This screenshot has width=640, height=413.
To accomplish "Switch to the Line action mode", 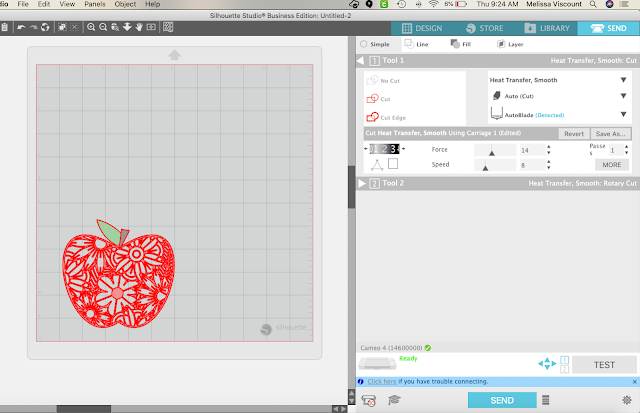I will (x=416, y=44).
